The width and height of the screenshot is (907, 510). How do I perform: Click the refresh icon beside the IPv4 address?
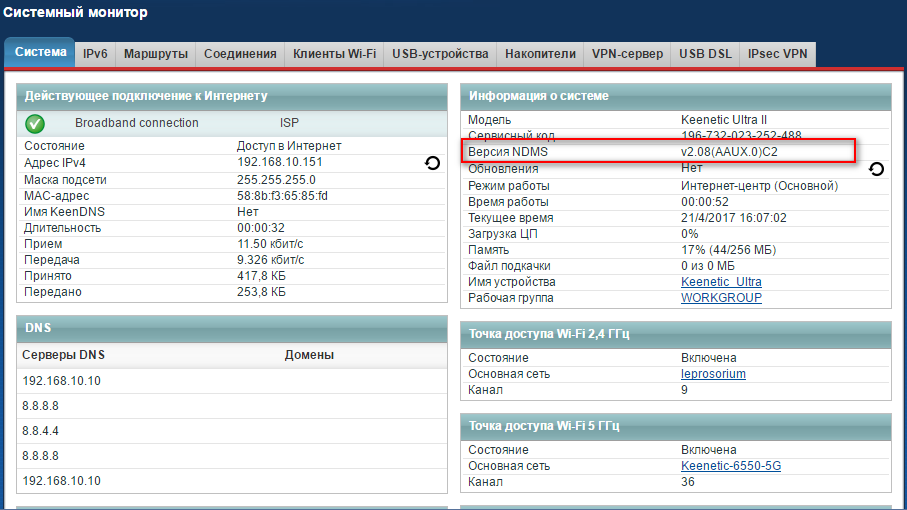(433, 163)
